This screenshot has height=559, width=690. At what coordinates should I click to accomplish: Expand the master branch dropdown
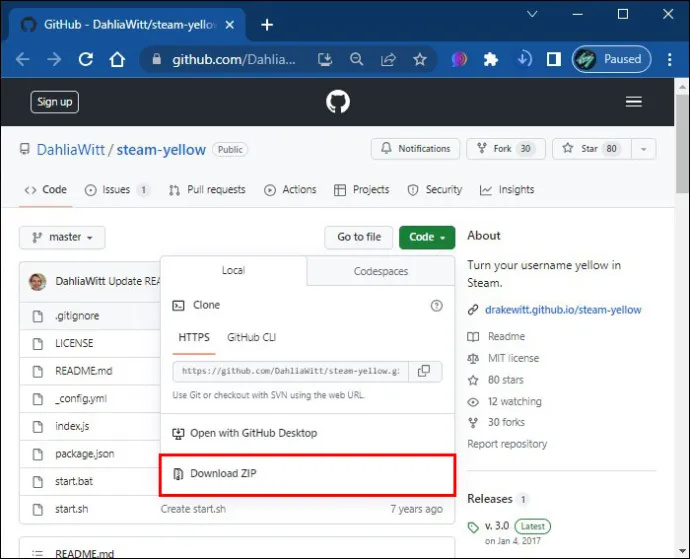62,237
